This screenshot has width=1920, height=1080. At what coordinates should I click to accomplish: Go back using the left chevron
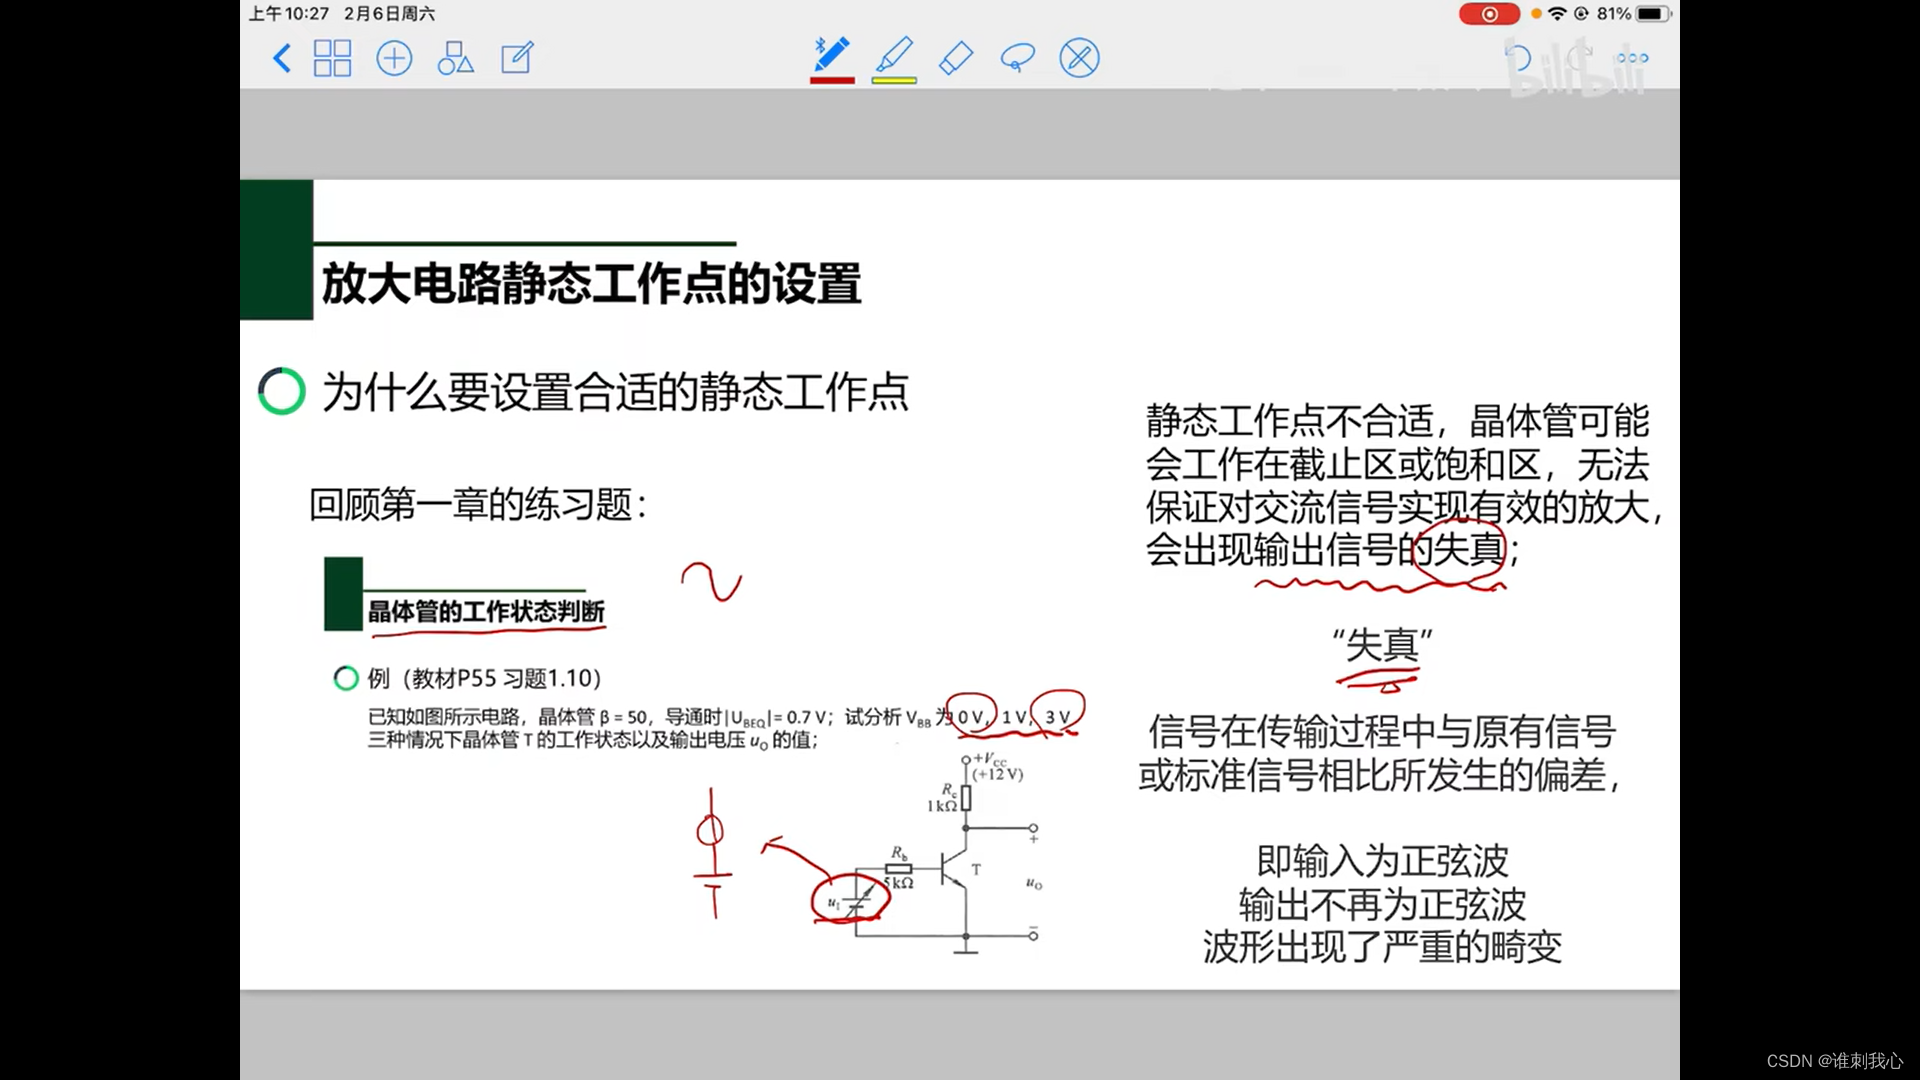282,58
